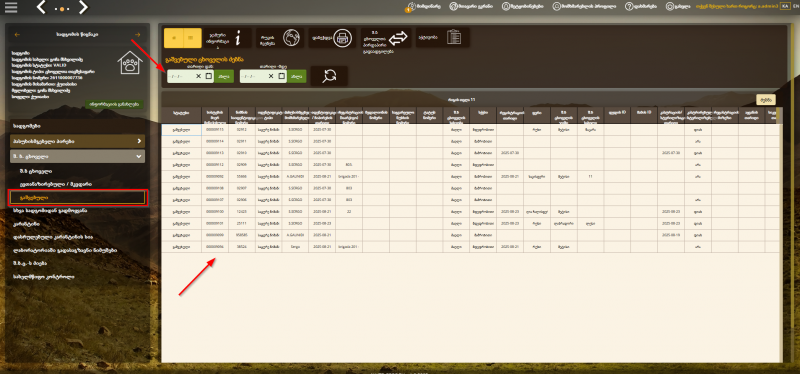The height and width of the screenshot is (374, 800).
Task: Select the highlighted submenu item in sidebar
Action: (78, 197)
